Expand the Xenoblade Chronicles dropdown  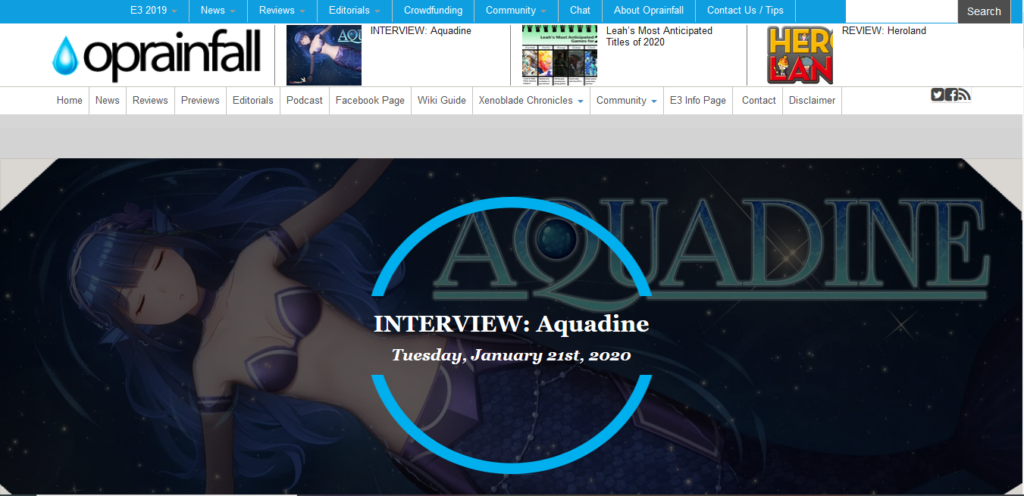coord(531,101)
